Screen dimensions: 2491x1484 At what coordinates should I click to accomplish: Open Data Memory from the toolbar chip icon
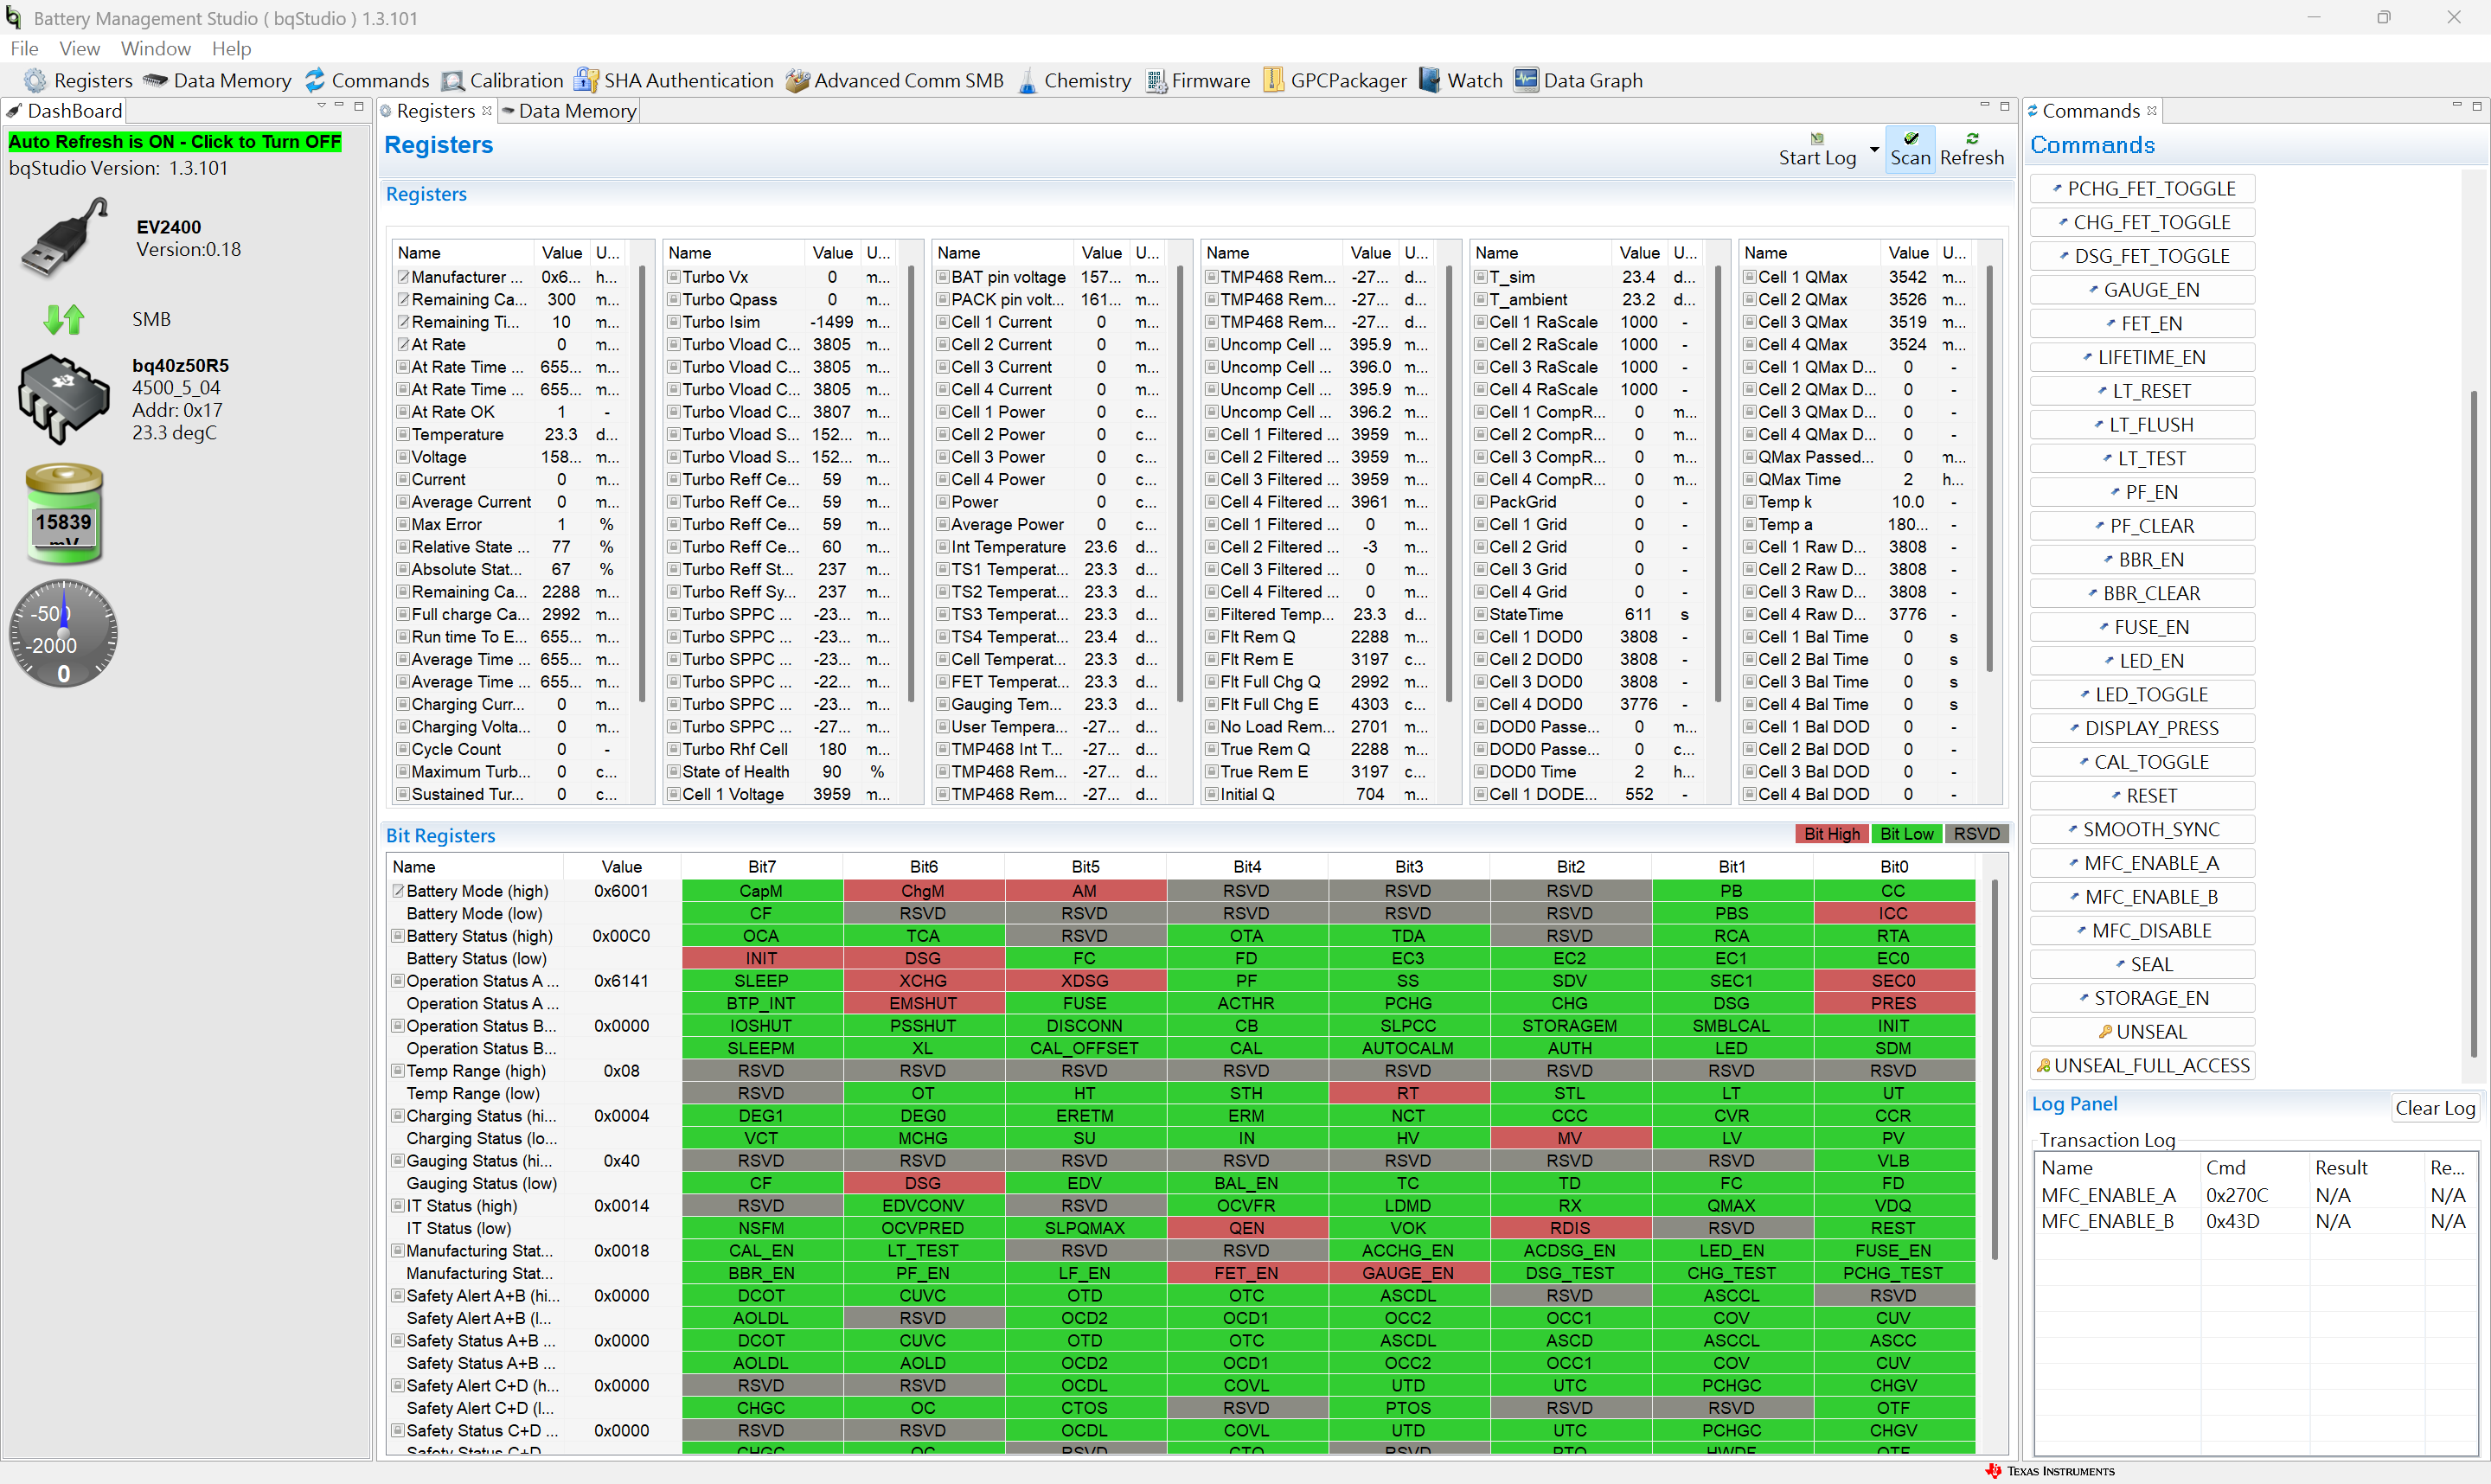pyautogui.click(x=155, y=80)
